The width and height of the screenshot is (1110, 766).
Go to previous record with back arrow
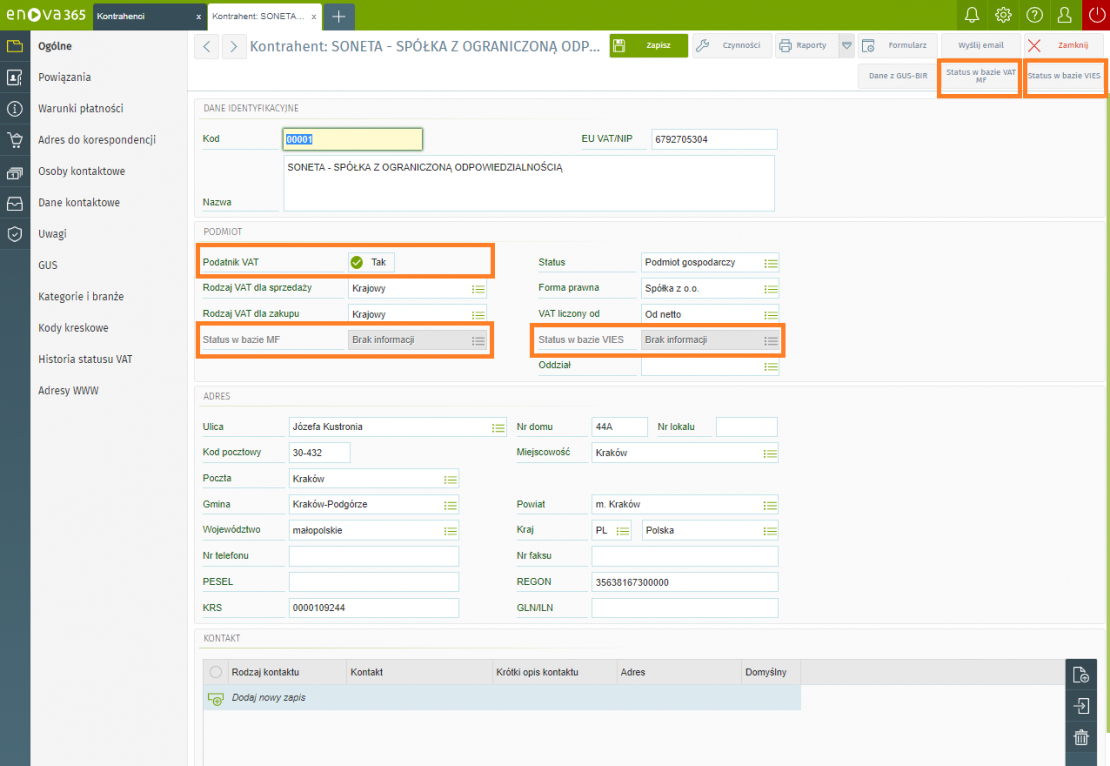point(206,46)
